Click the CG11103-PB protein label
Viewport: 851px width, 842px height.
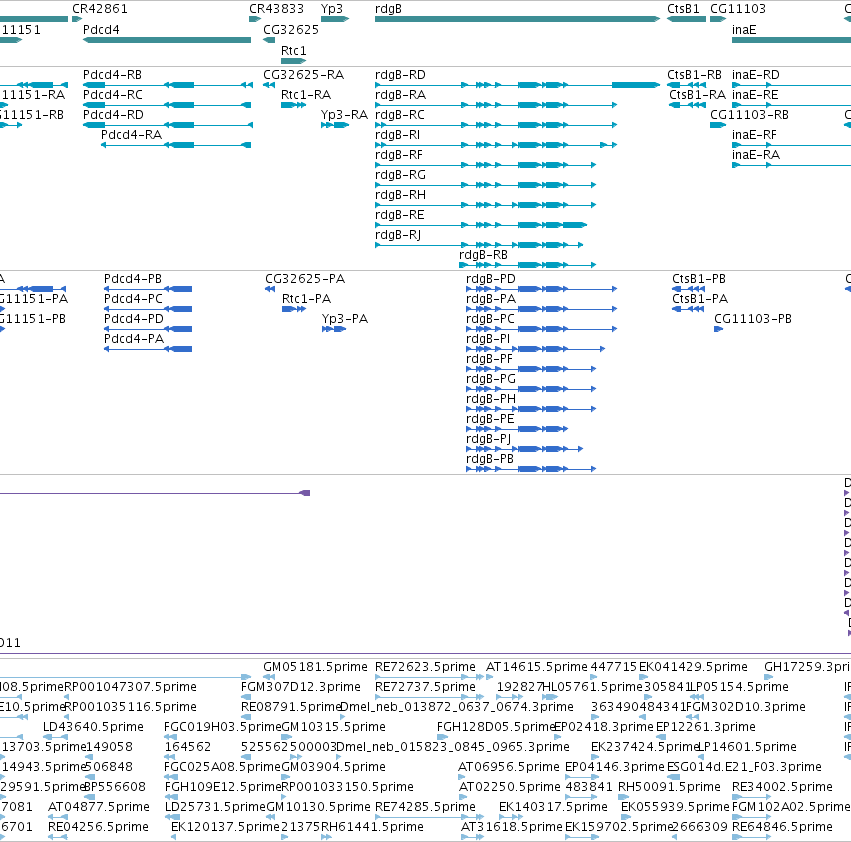click(x=753, y=319)
